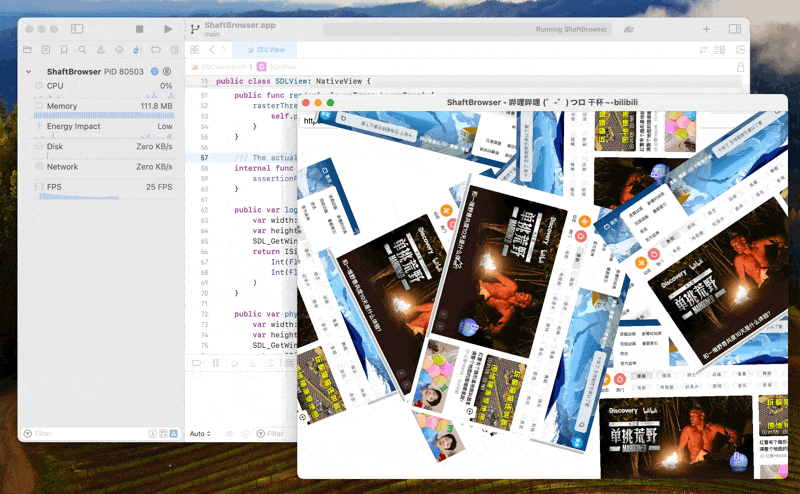Click the SDLView.swift breadcrumb in jump bar
Screen dimensions: 800x494
point(224,67)
